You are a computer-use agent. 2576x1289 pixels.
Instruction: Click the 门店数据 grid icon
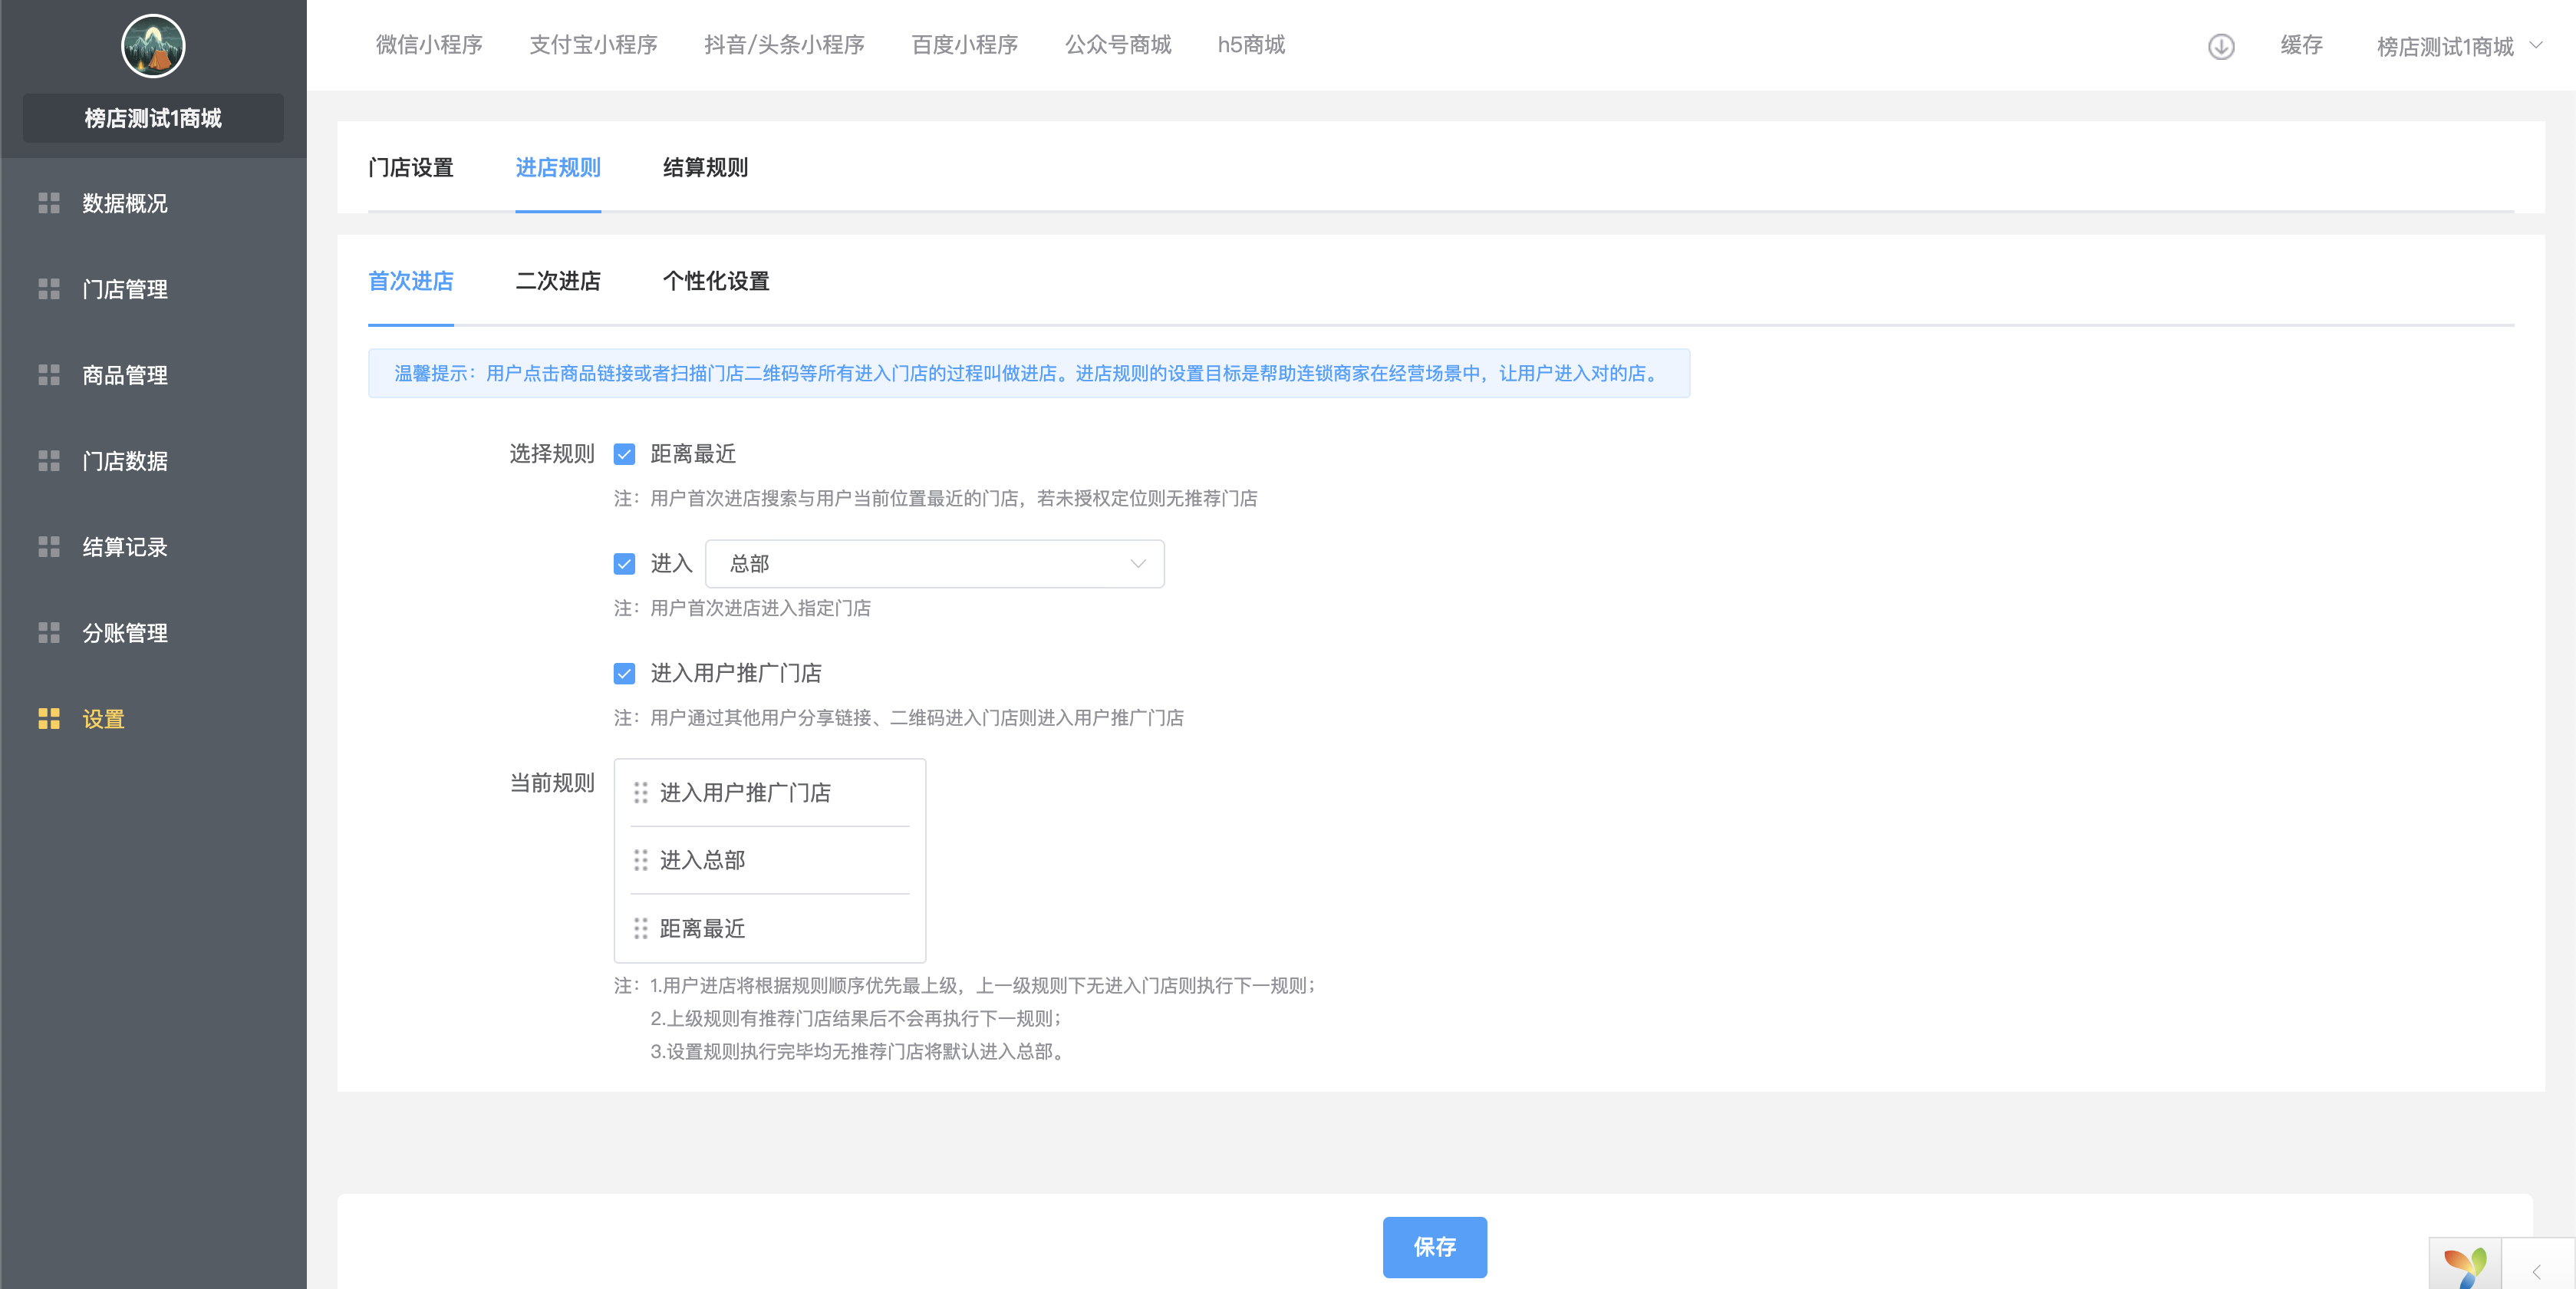(x=49, y=461)
